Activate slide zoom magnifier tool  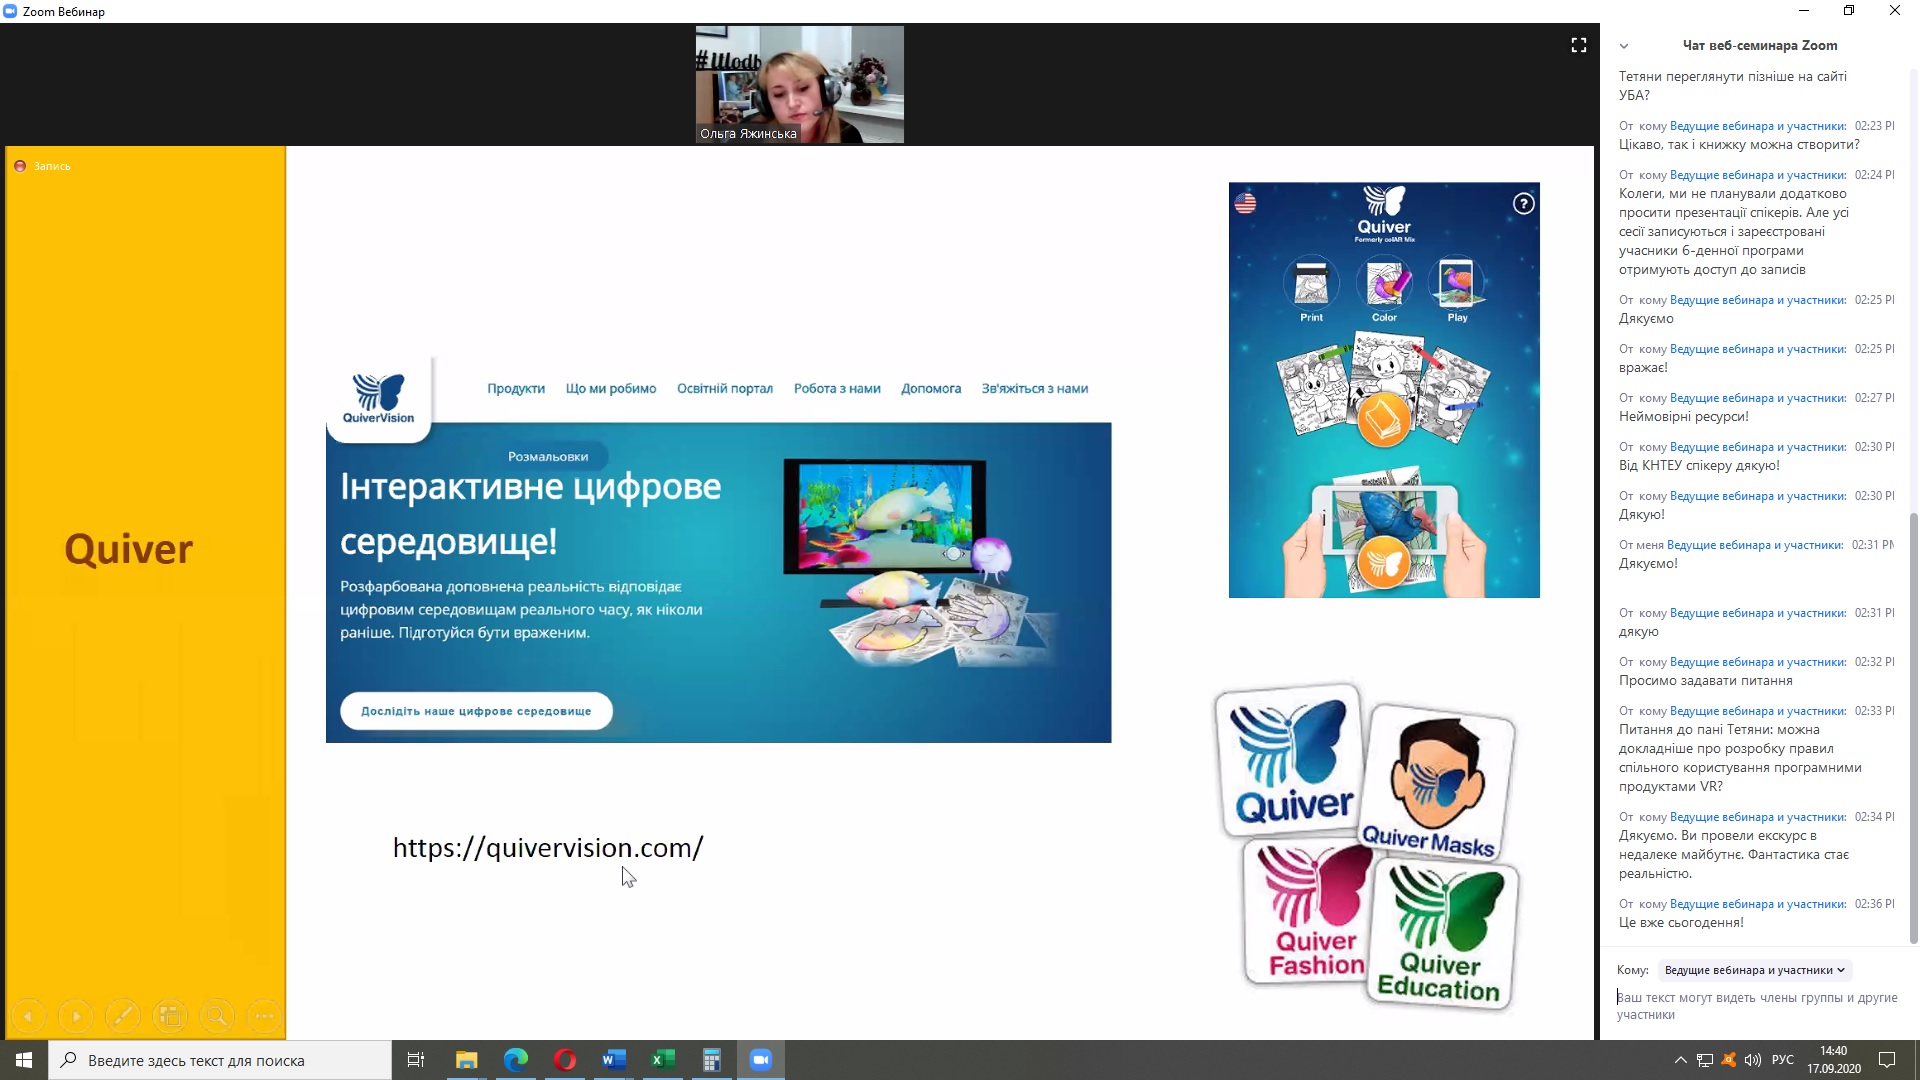tap(217, 1017)
